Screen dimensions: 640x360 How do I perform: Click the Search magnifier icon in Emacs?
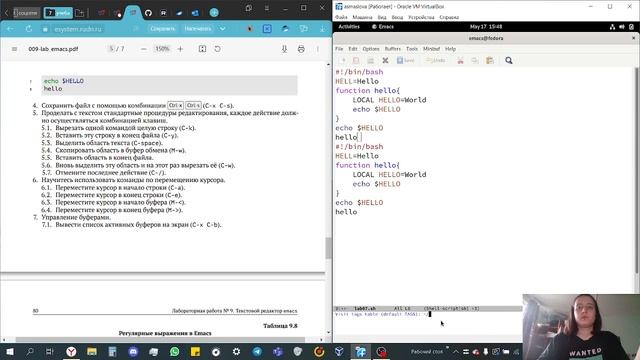click(509, 60)
